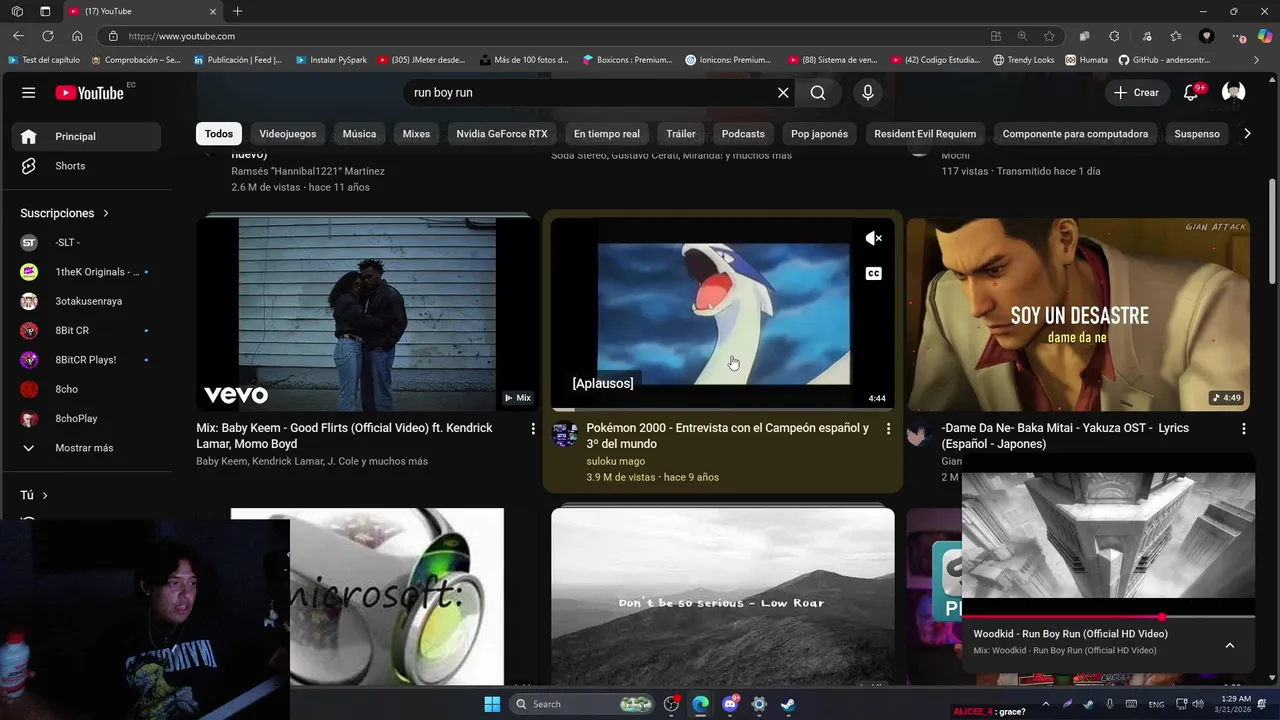Expand subscriptions with Mostrar más
The height and width of the screenshot is (720, 1280).
(86, 448)
